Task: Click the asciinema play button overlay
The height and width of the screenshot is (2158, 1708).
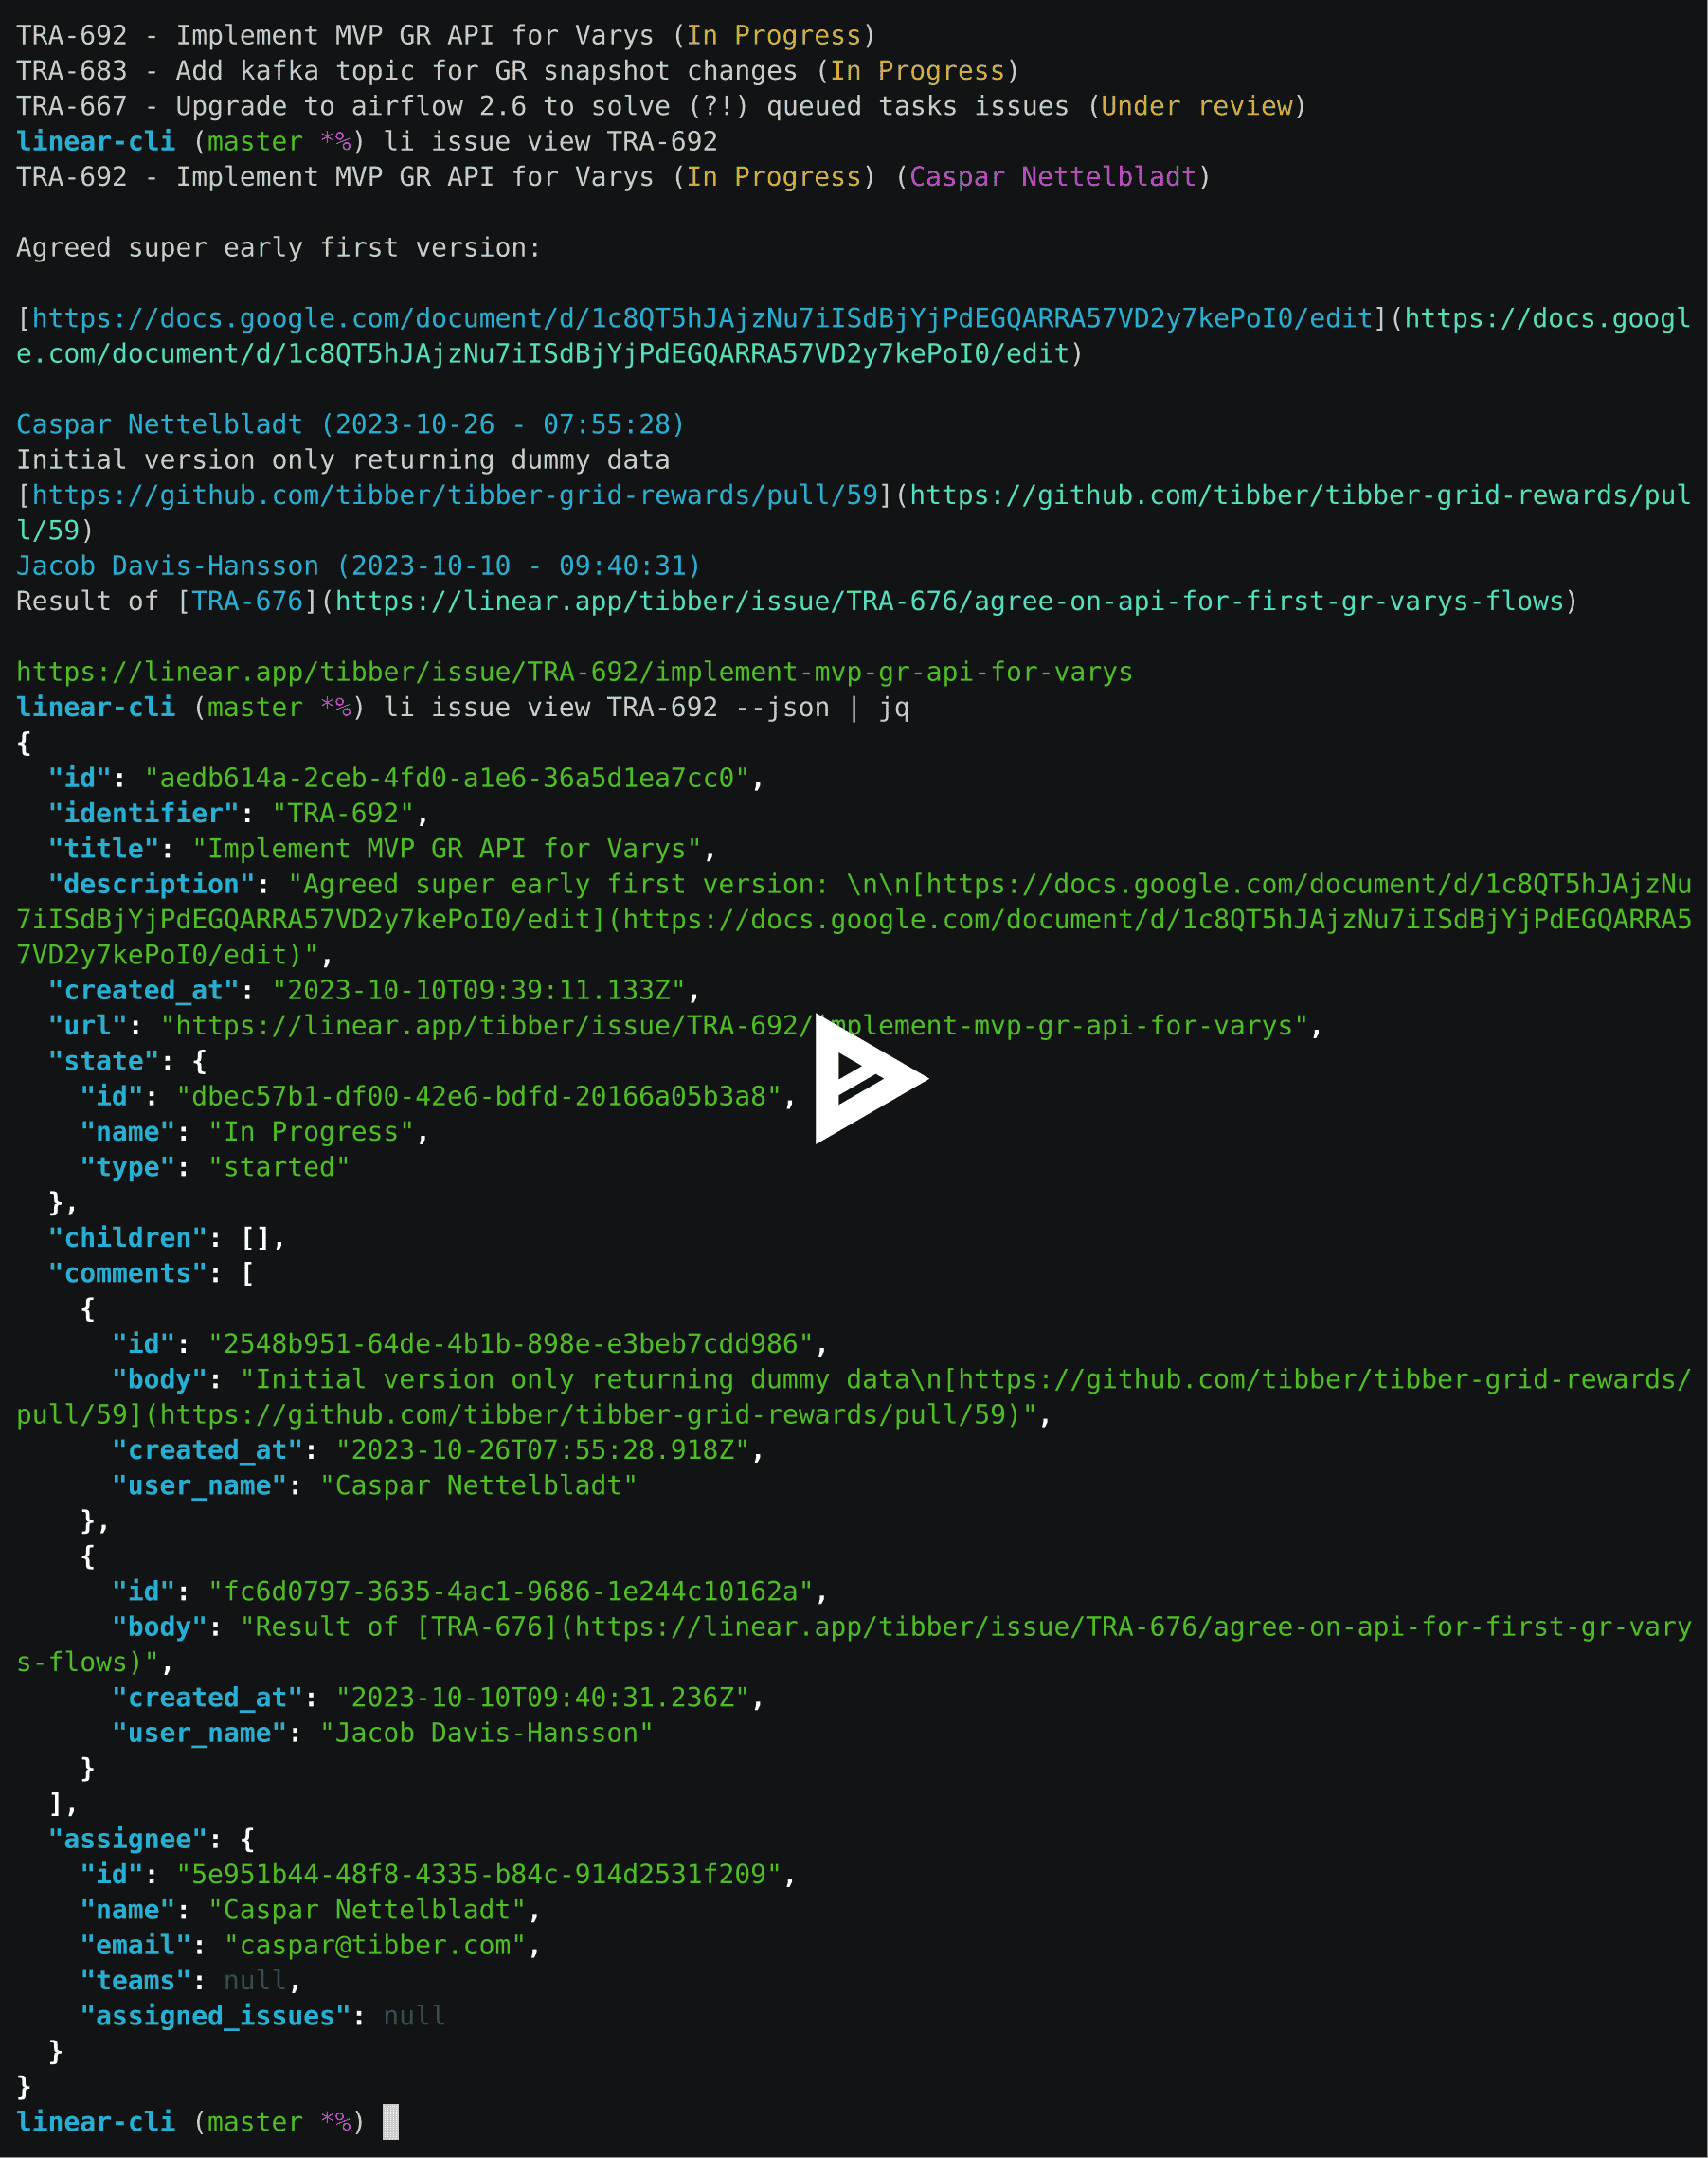Action: tap(871, 1078)
